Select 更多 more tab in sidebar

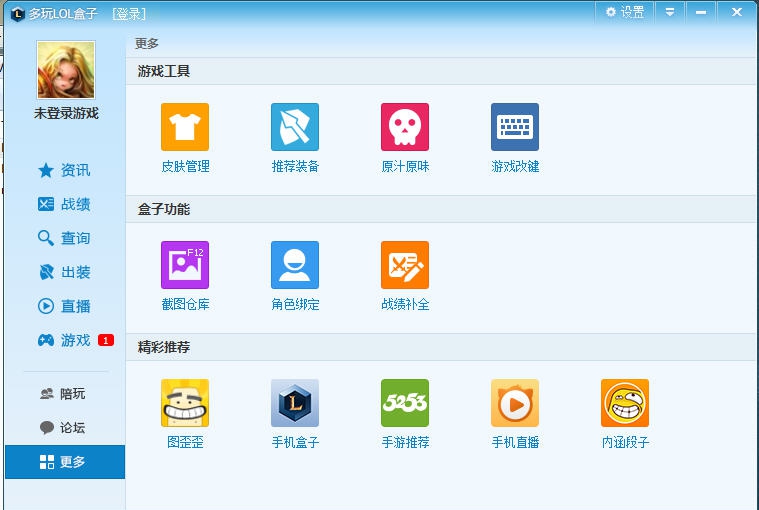pos(65,462)
